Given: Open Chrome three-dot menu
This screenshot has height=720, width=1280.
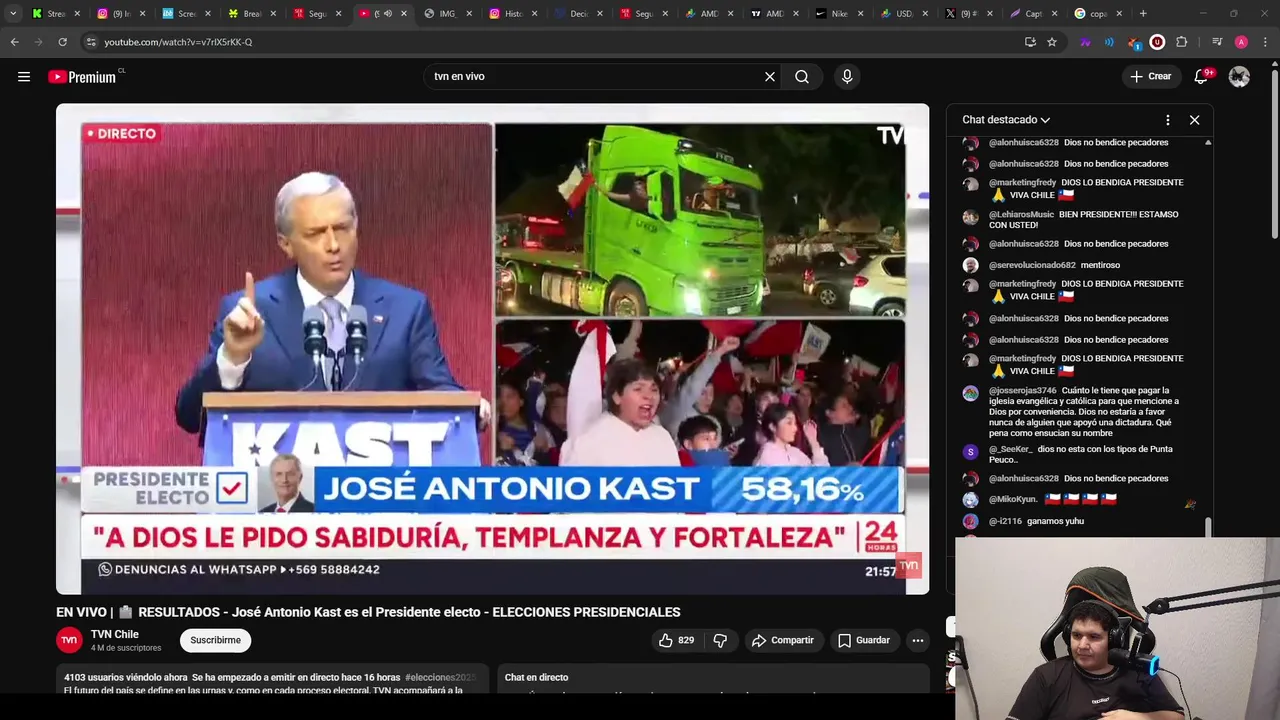Looking at the screenshot, I should point(1265,42).
